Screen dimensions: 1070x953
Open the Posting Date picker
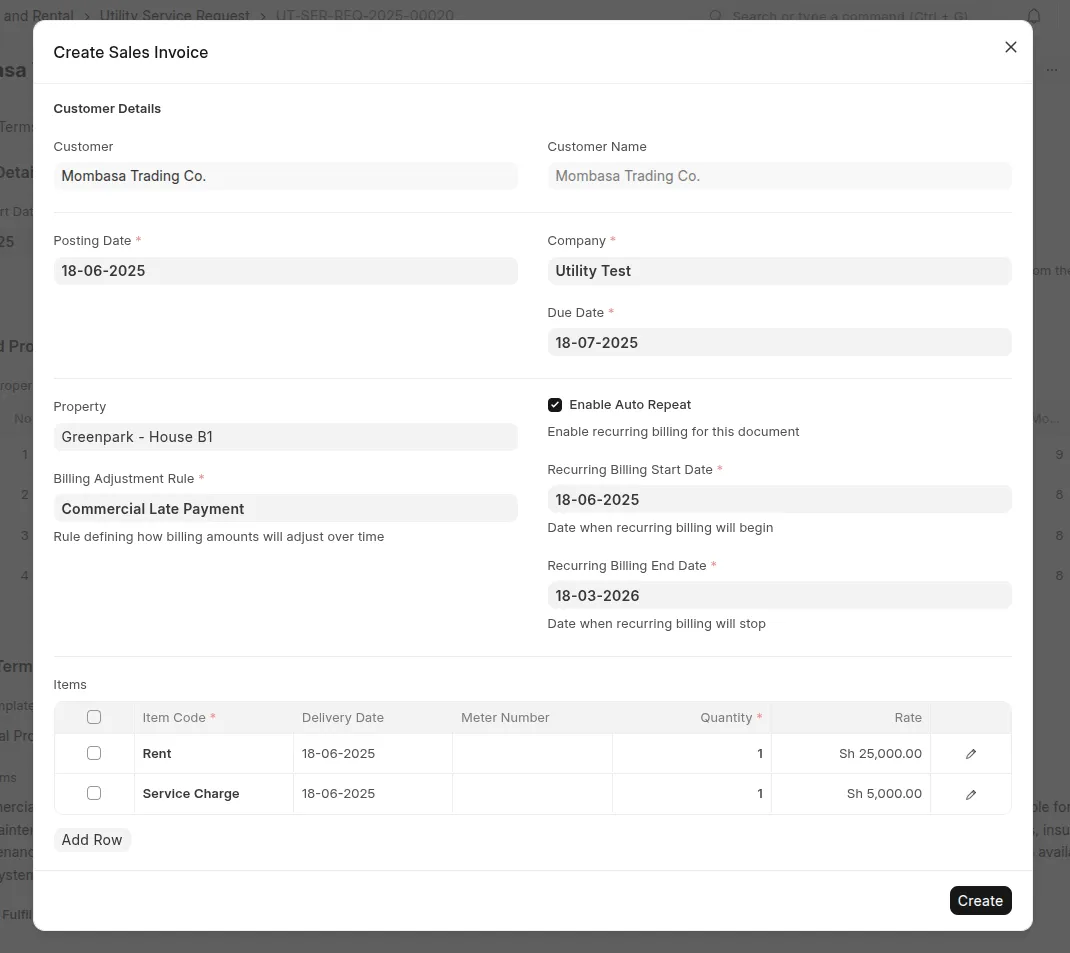285,271
